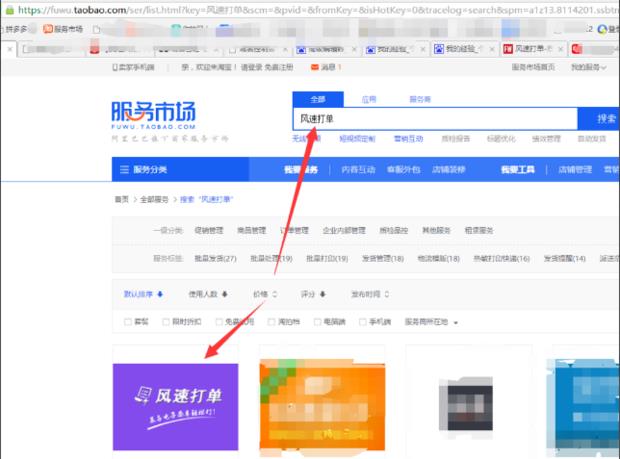Expand the 我的服务 dropdown
620x459 pixels.
(588, 68)
